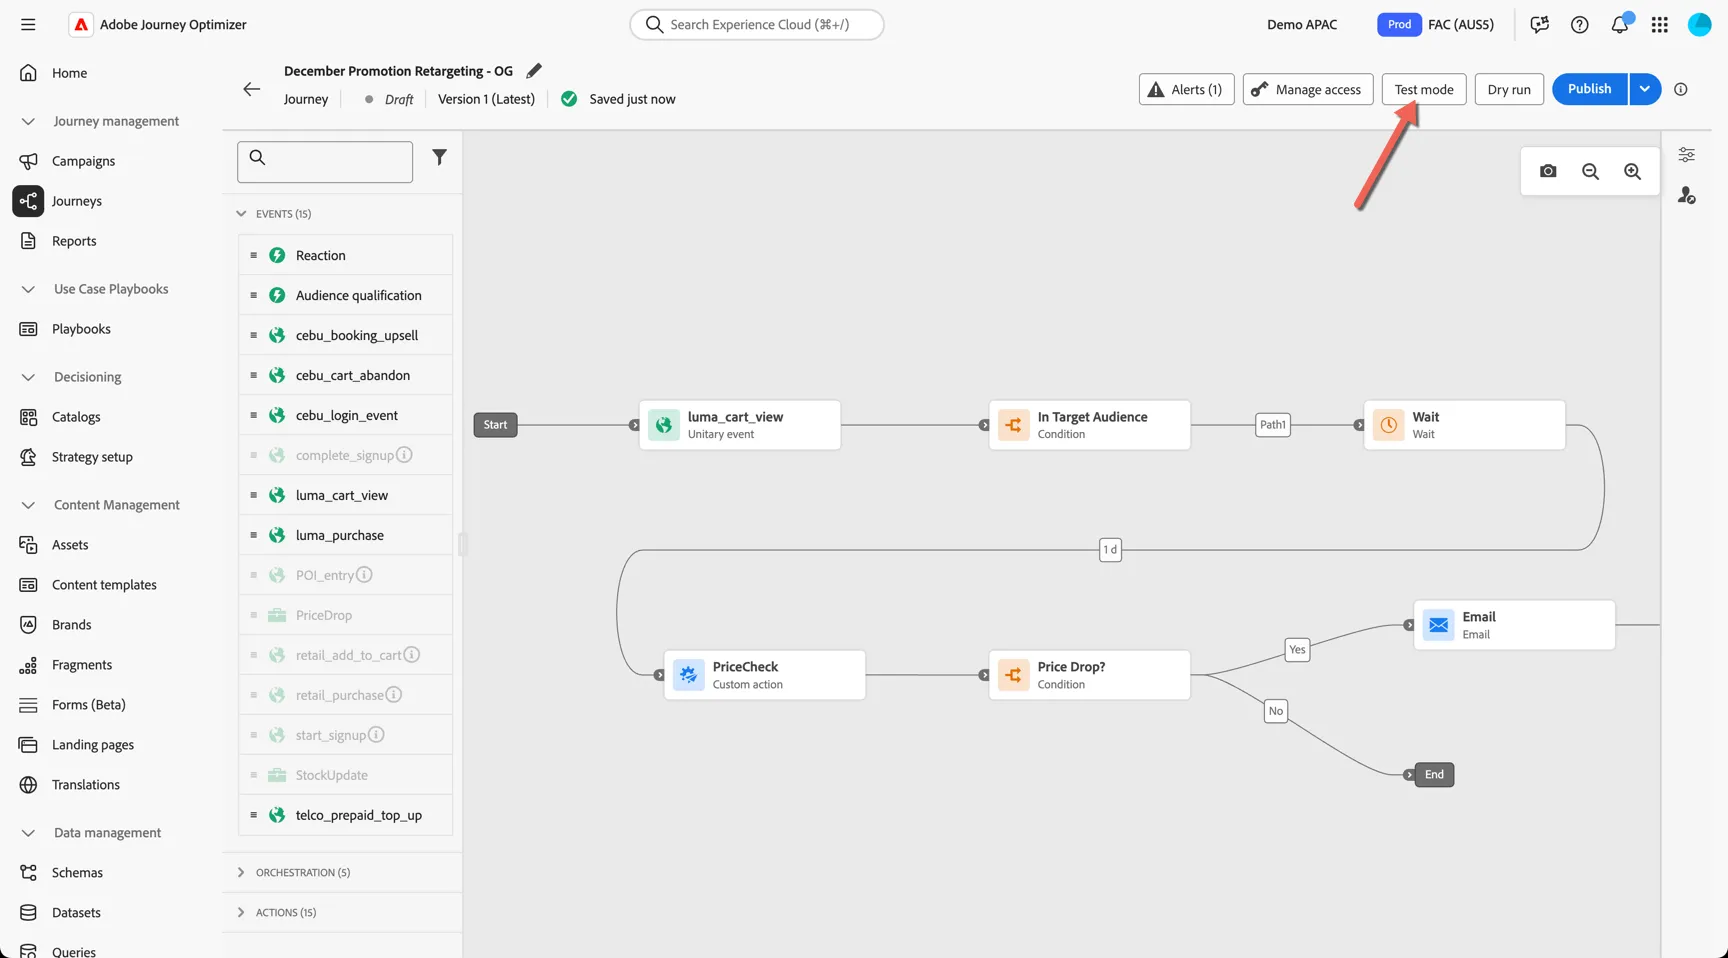Select the Email action node
The image size is (1728, 958).
coord(1514,625)
